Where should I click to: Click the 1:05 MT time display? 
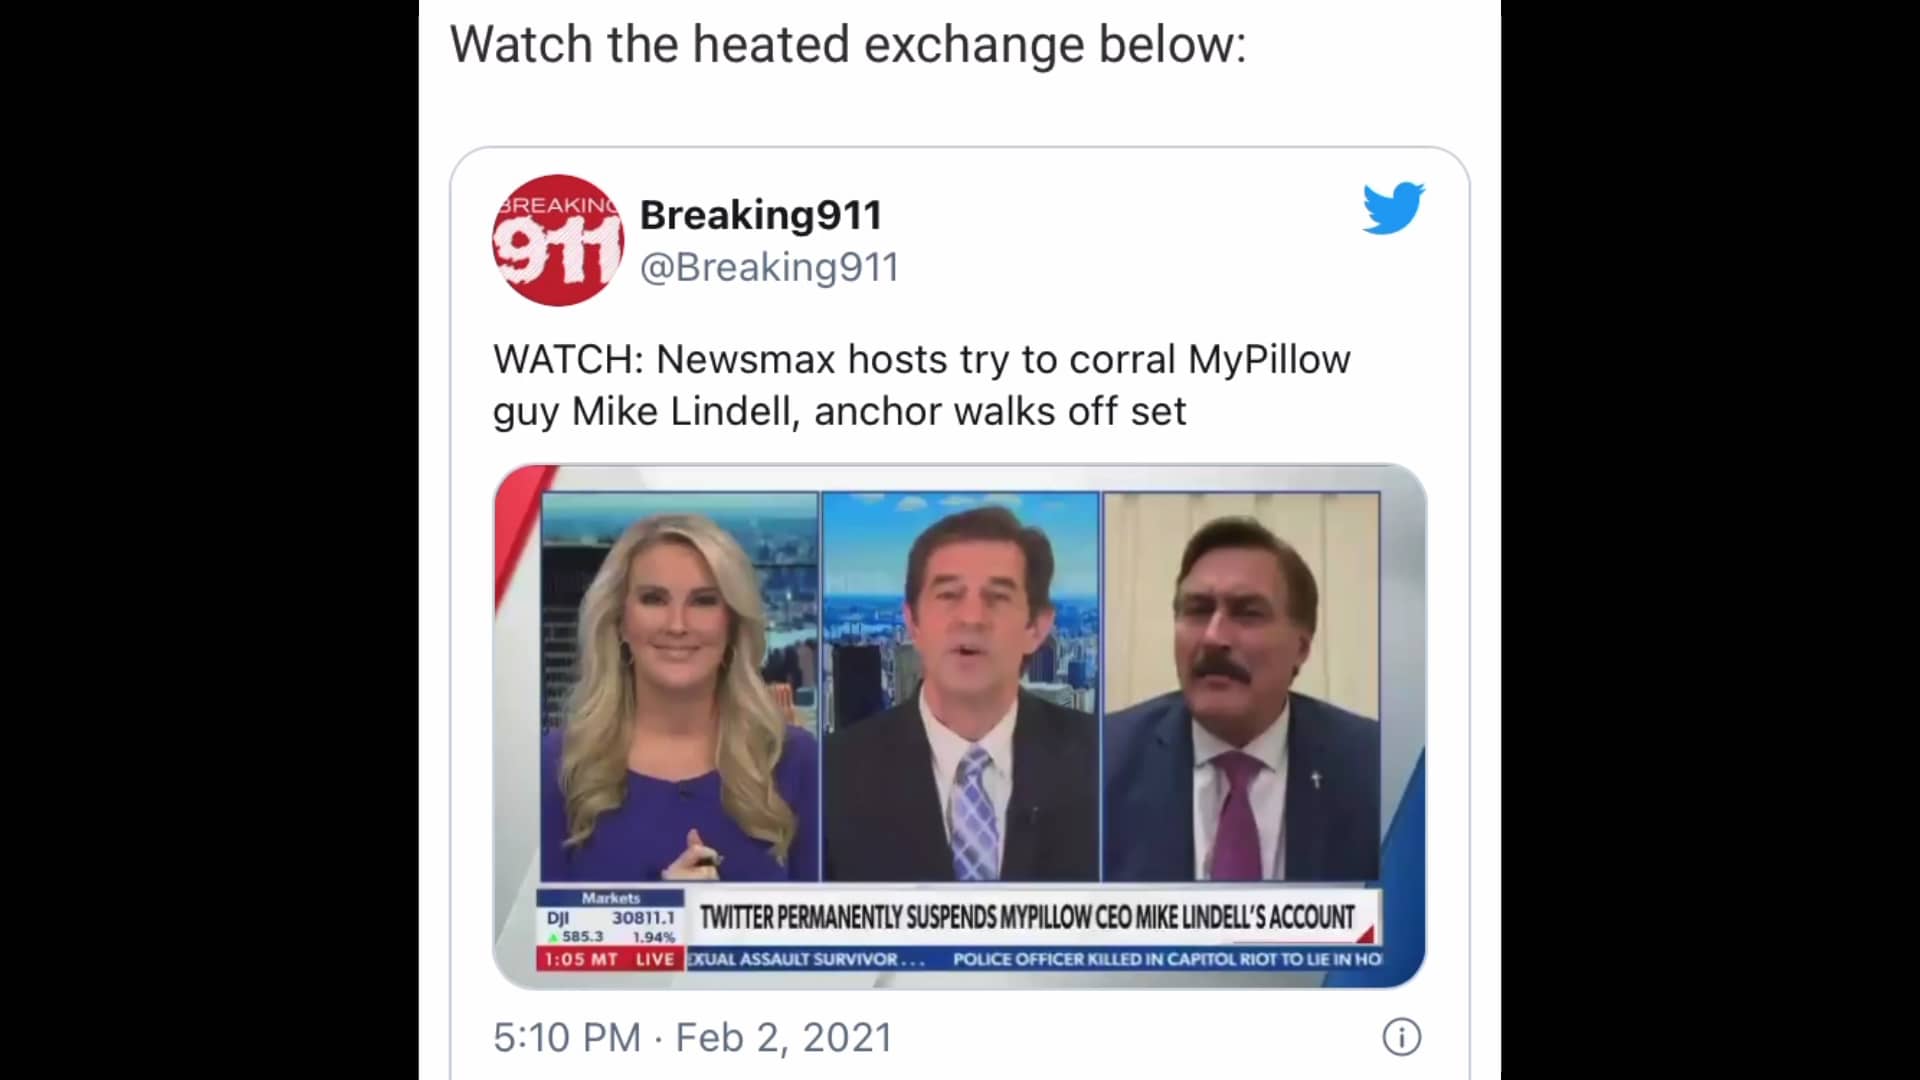581,959
